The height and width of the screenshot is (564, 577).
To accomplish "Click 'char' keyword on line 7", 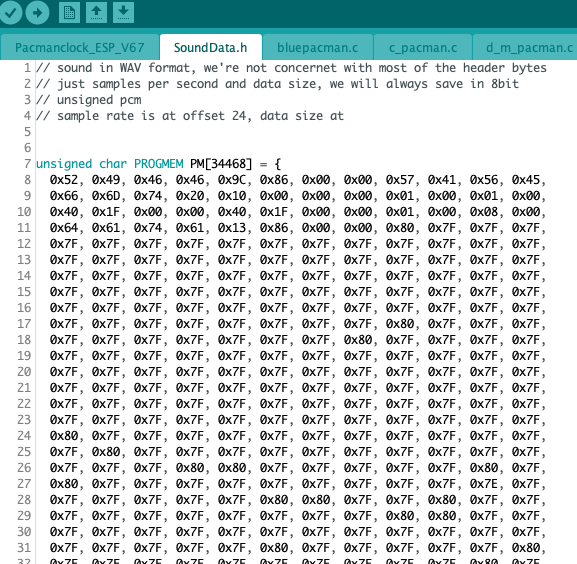I will click(x=113, y=164).
